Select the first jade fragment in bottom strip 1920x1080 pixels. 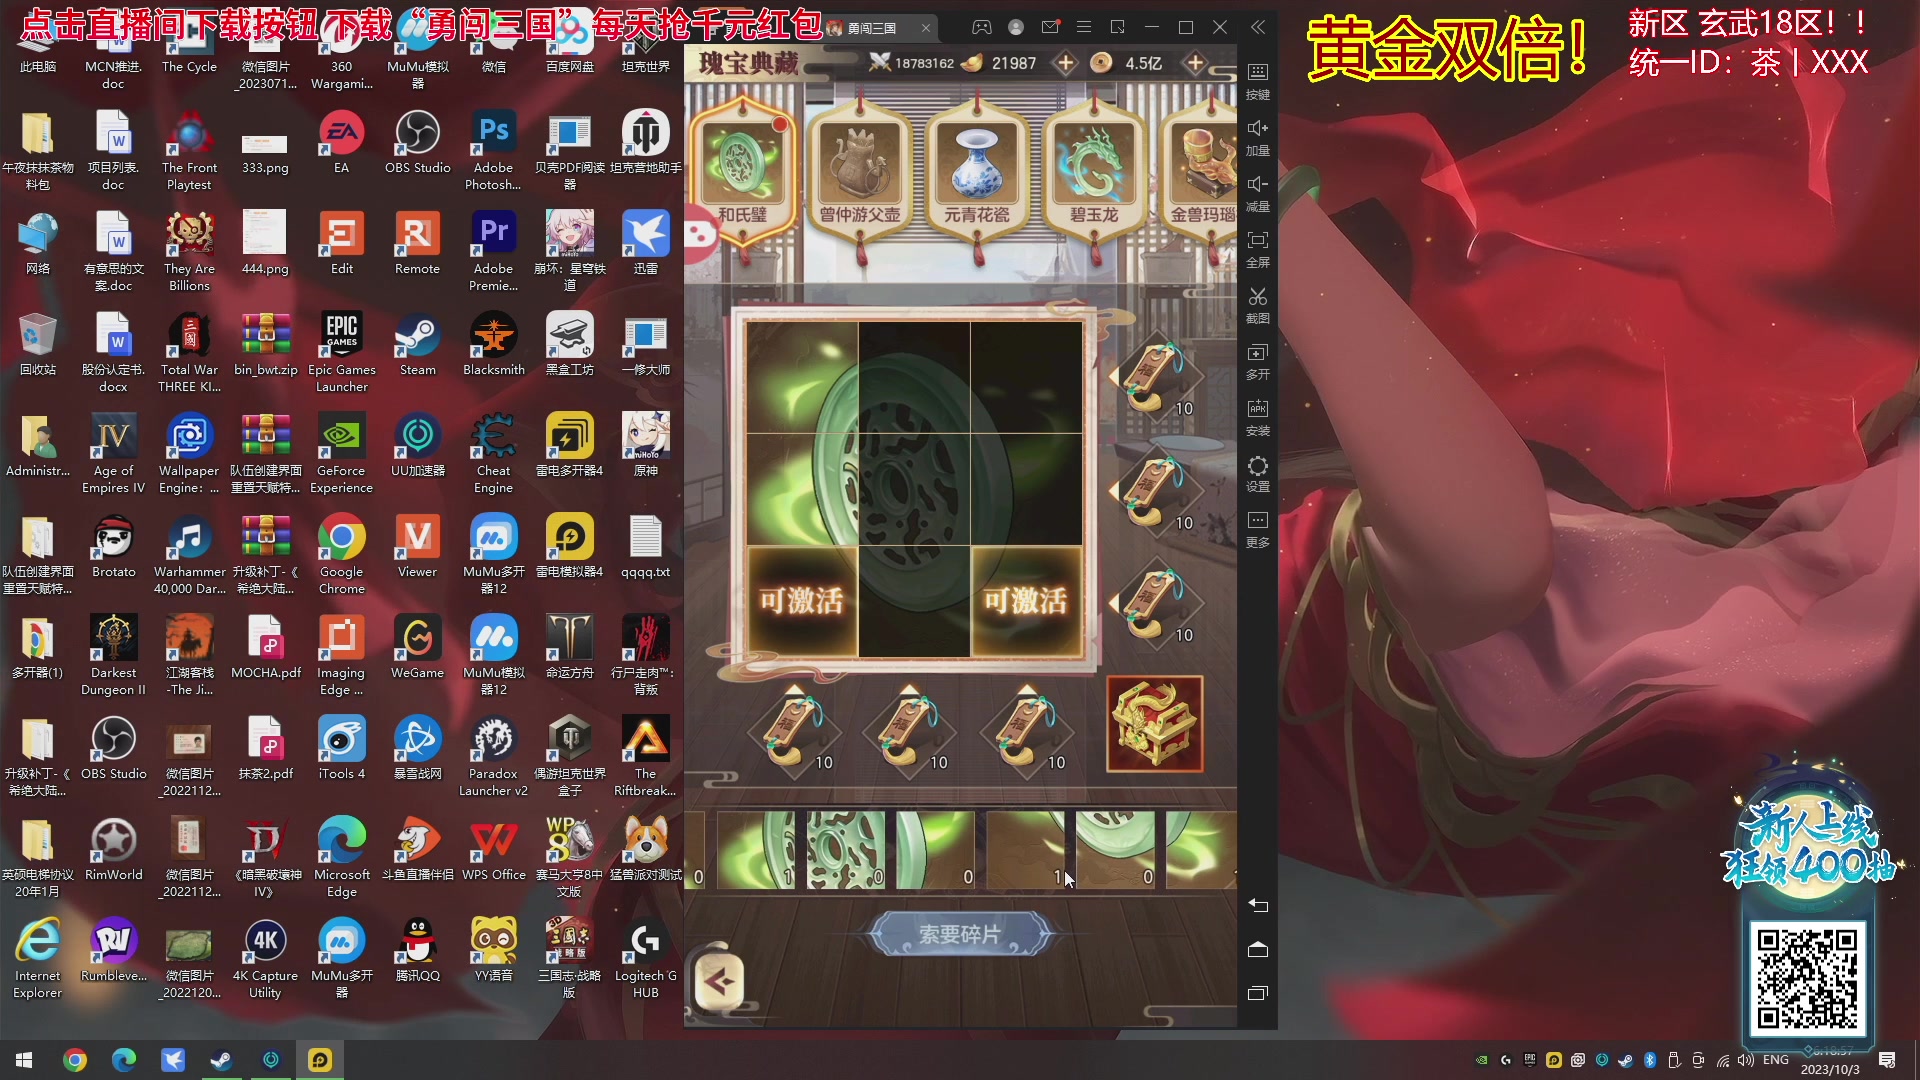tap(756, 850)
